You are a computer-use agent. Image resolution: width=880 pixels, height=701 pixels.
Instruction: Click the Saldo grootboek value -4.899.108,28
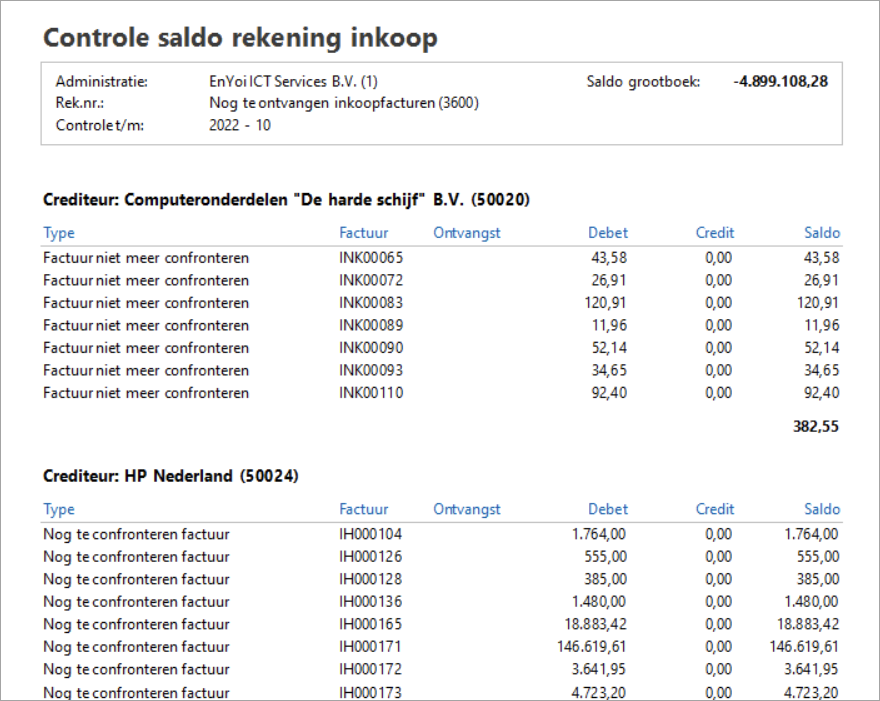[x=780, y=81]
